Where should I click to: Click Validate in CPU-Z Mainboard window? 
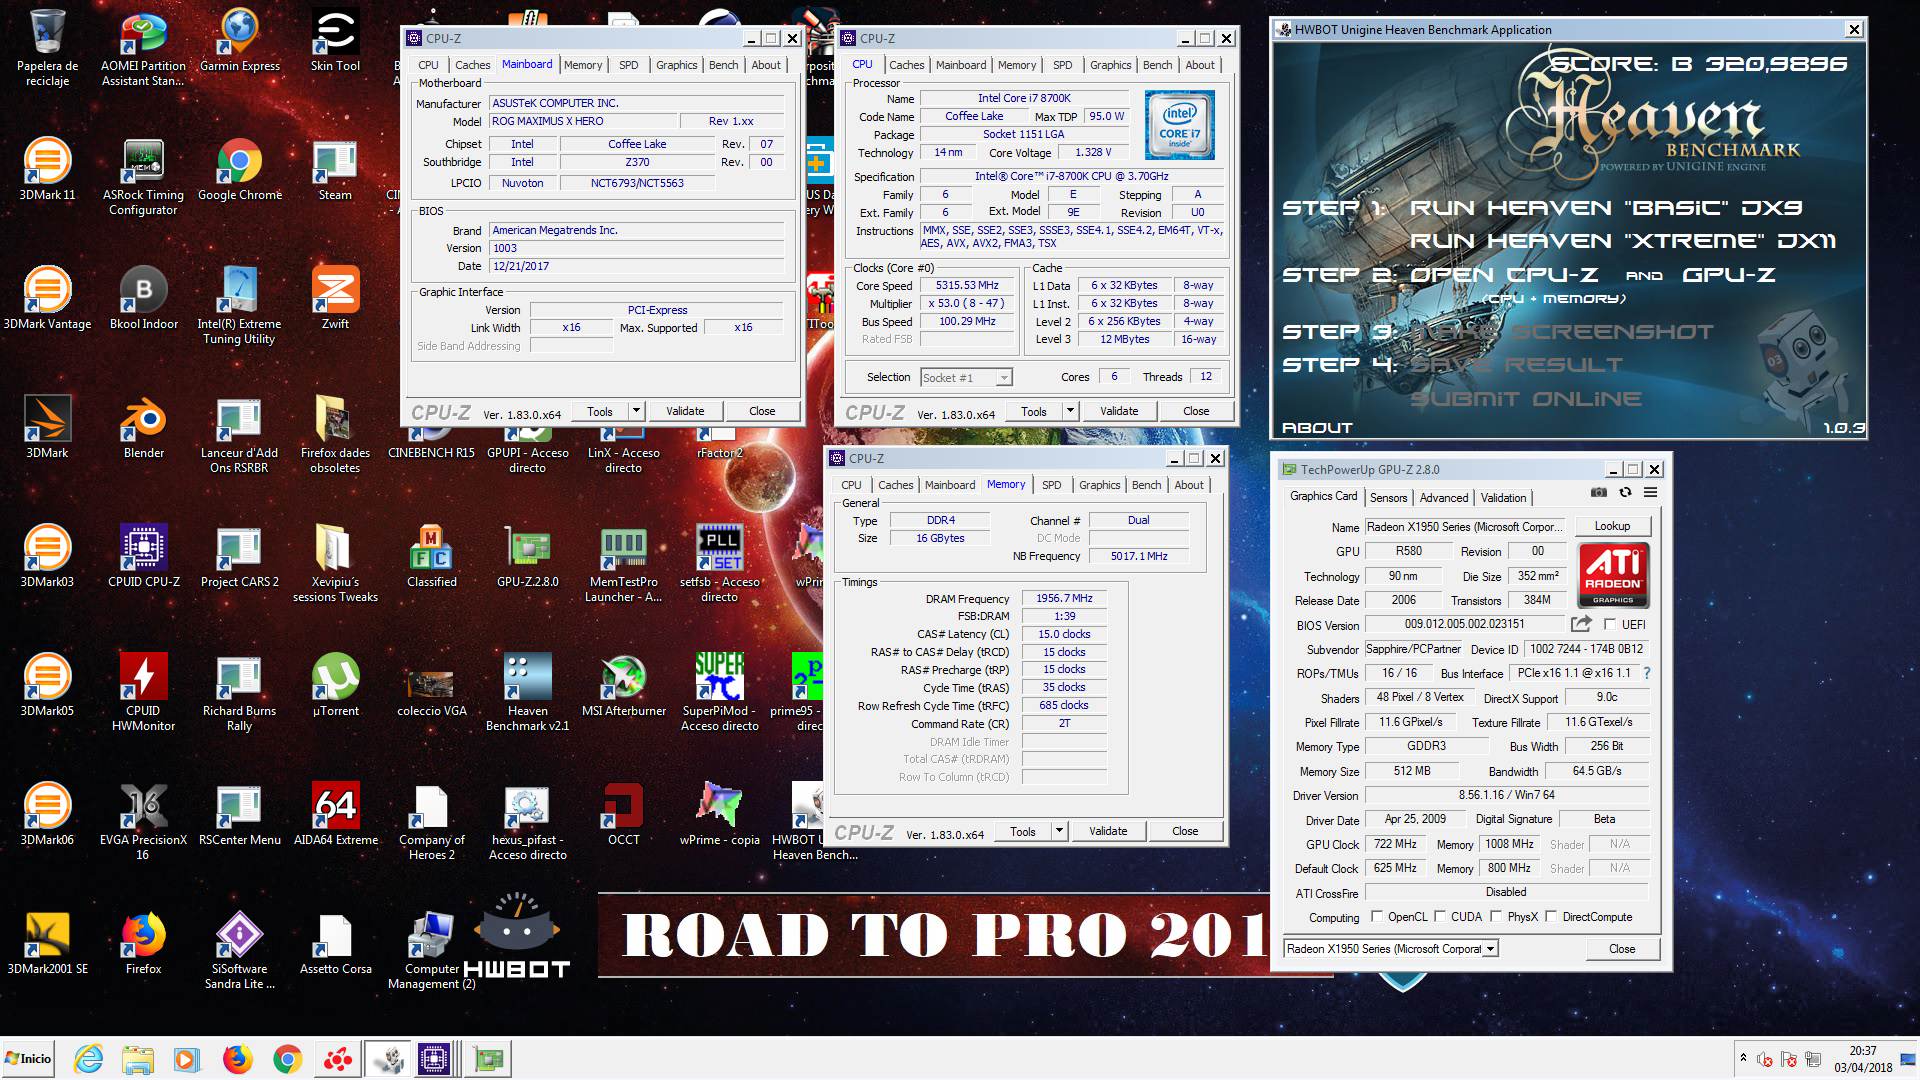[685, 411]
